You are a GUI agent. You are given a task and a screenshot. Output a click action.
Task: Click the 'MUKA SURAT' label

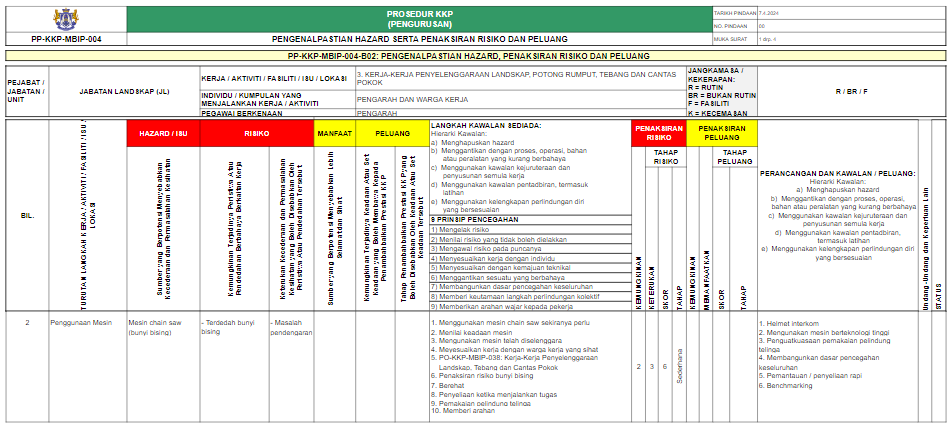pyautogui.click(x=728, y=39)
